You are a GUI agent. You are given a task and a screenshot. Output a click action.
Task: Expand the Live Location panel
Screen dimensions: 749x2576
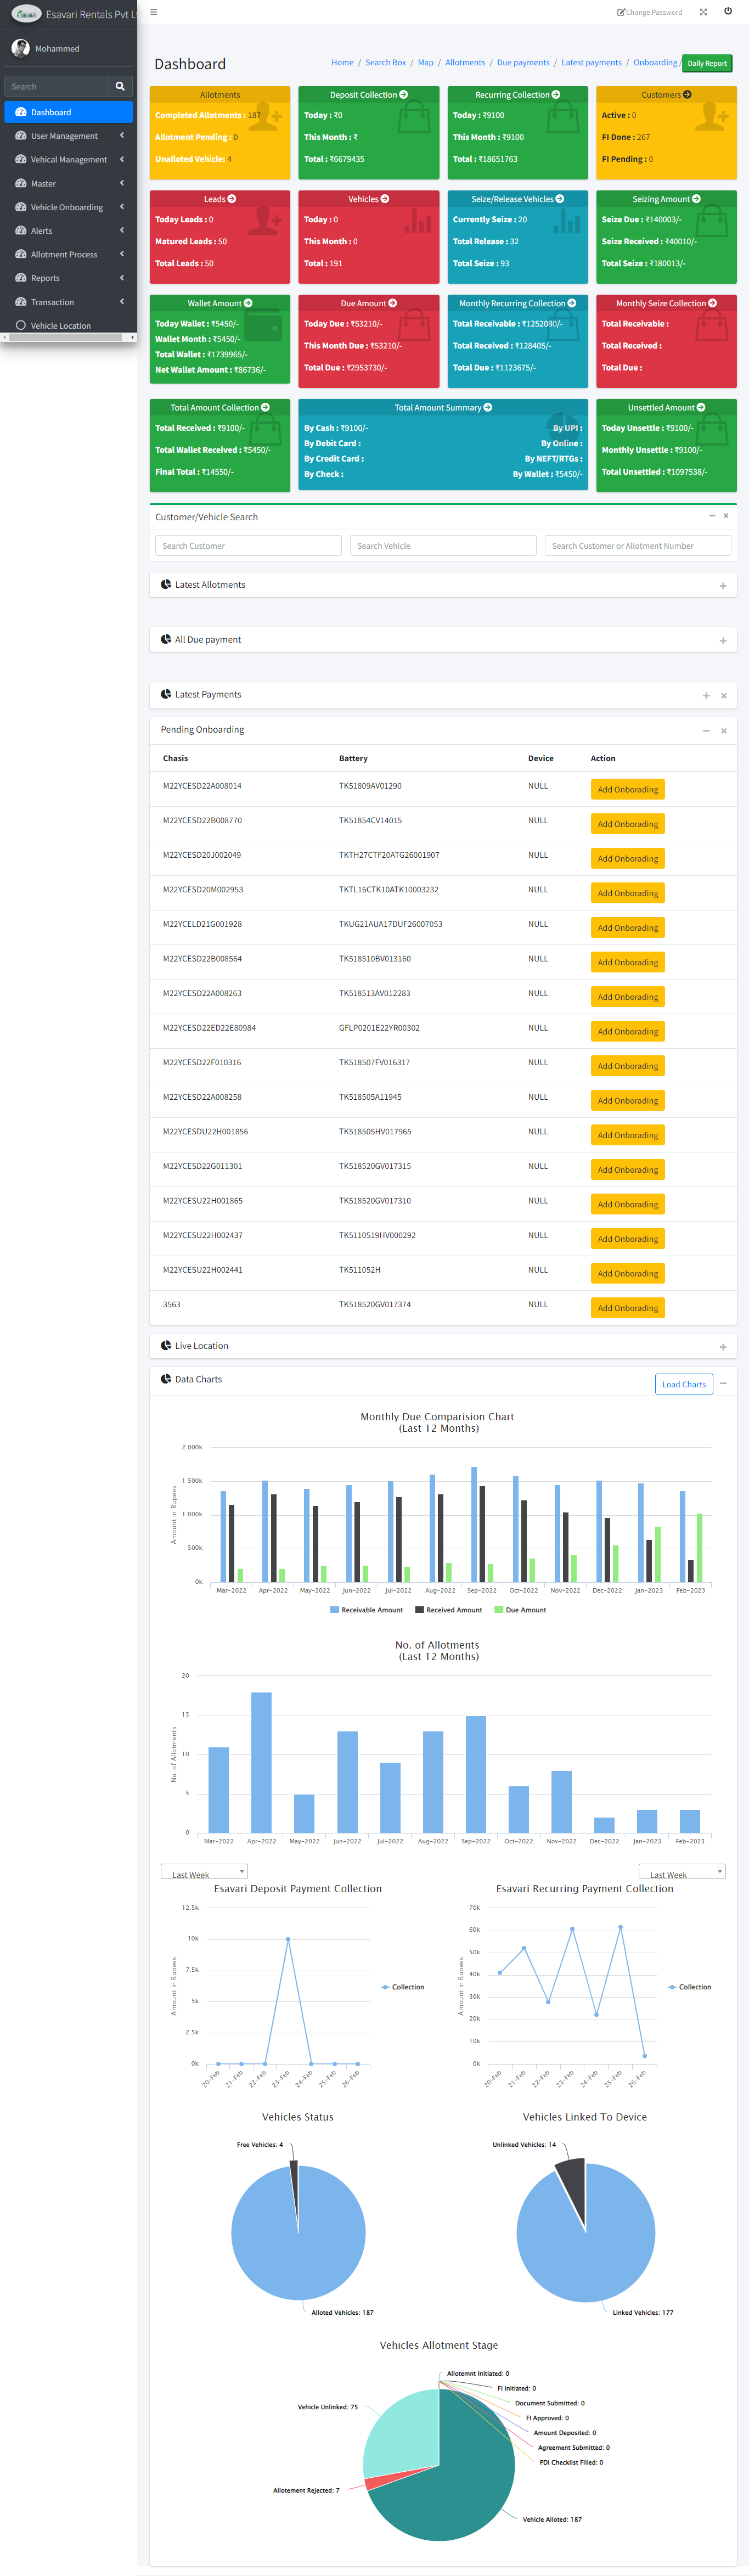[x=723, y=1347]
